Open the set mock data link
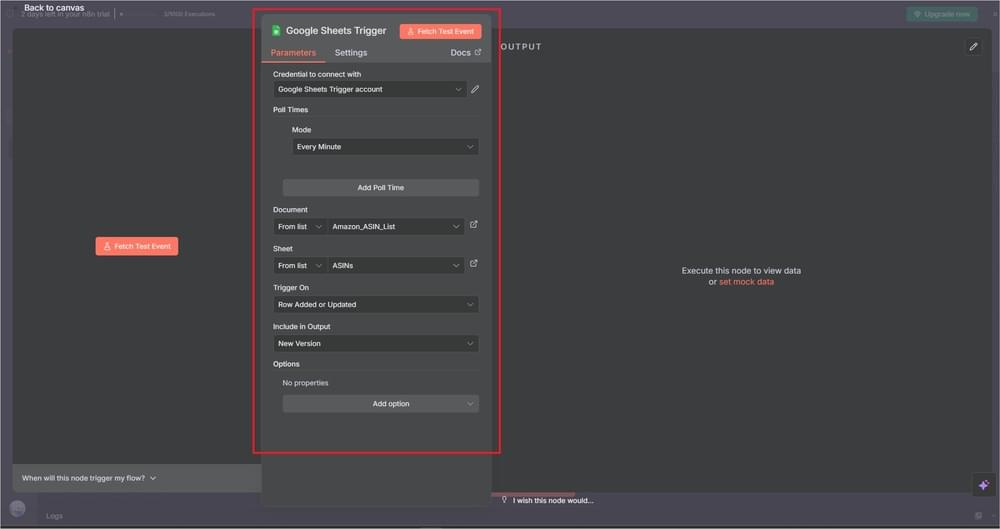This screenshot has height=529, width=1000. pyautogui.click(x=746, y=282)
